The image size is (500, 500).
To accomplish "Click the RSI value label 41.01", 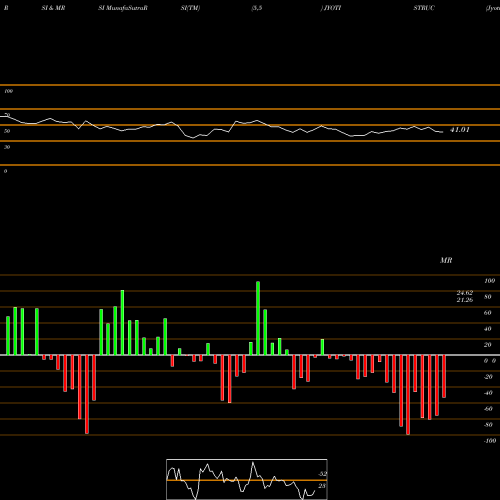I will 460,130.
